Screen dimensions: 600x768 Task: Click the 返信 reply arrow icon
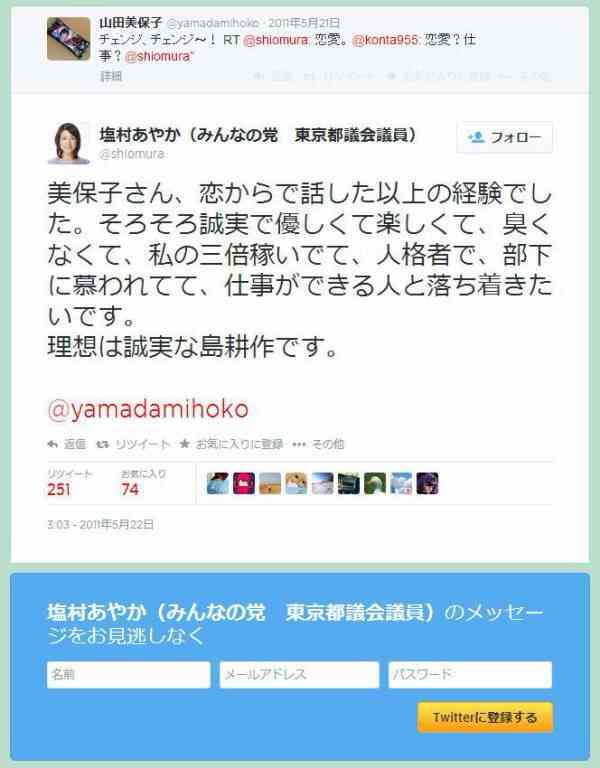tap(52, 444)
